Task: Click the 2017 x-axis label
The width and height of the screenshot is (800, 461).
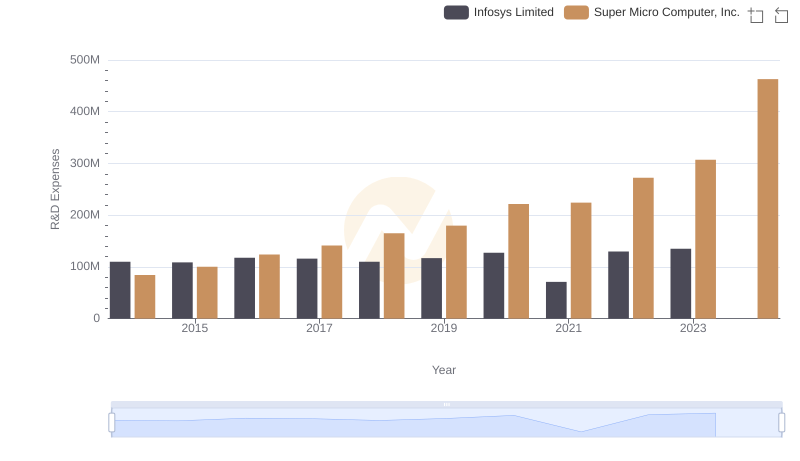Action: [x=319, y=328]
